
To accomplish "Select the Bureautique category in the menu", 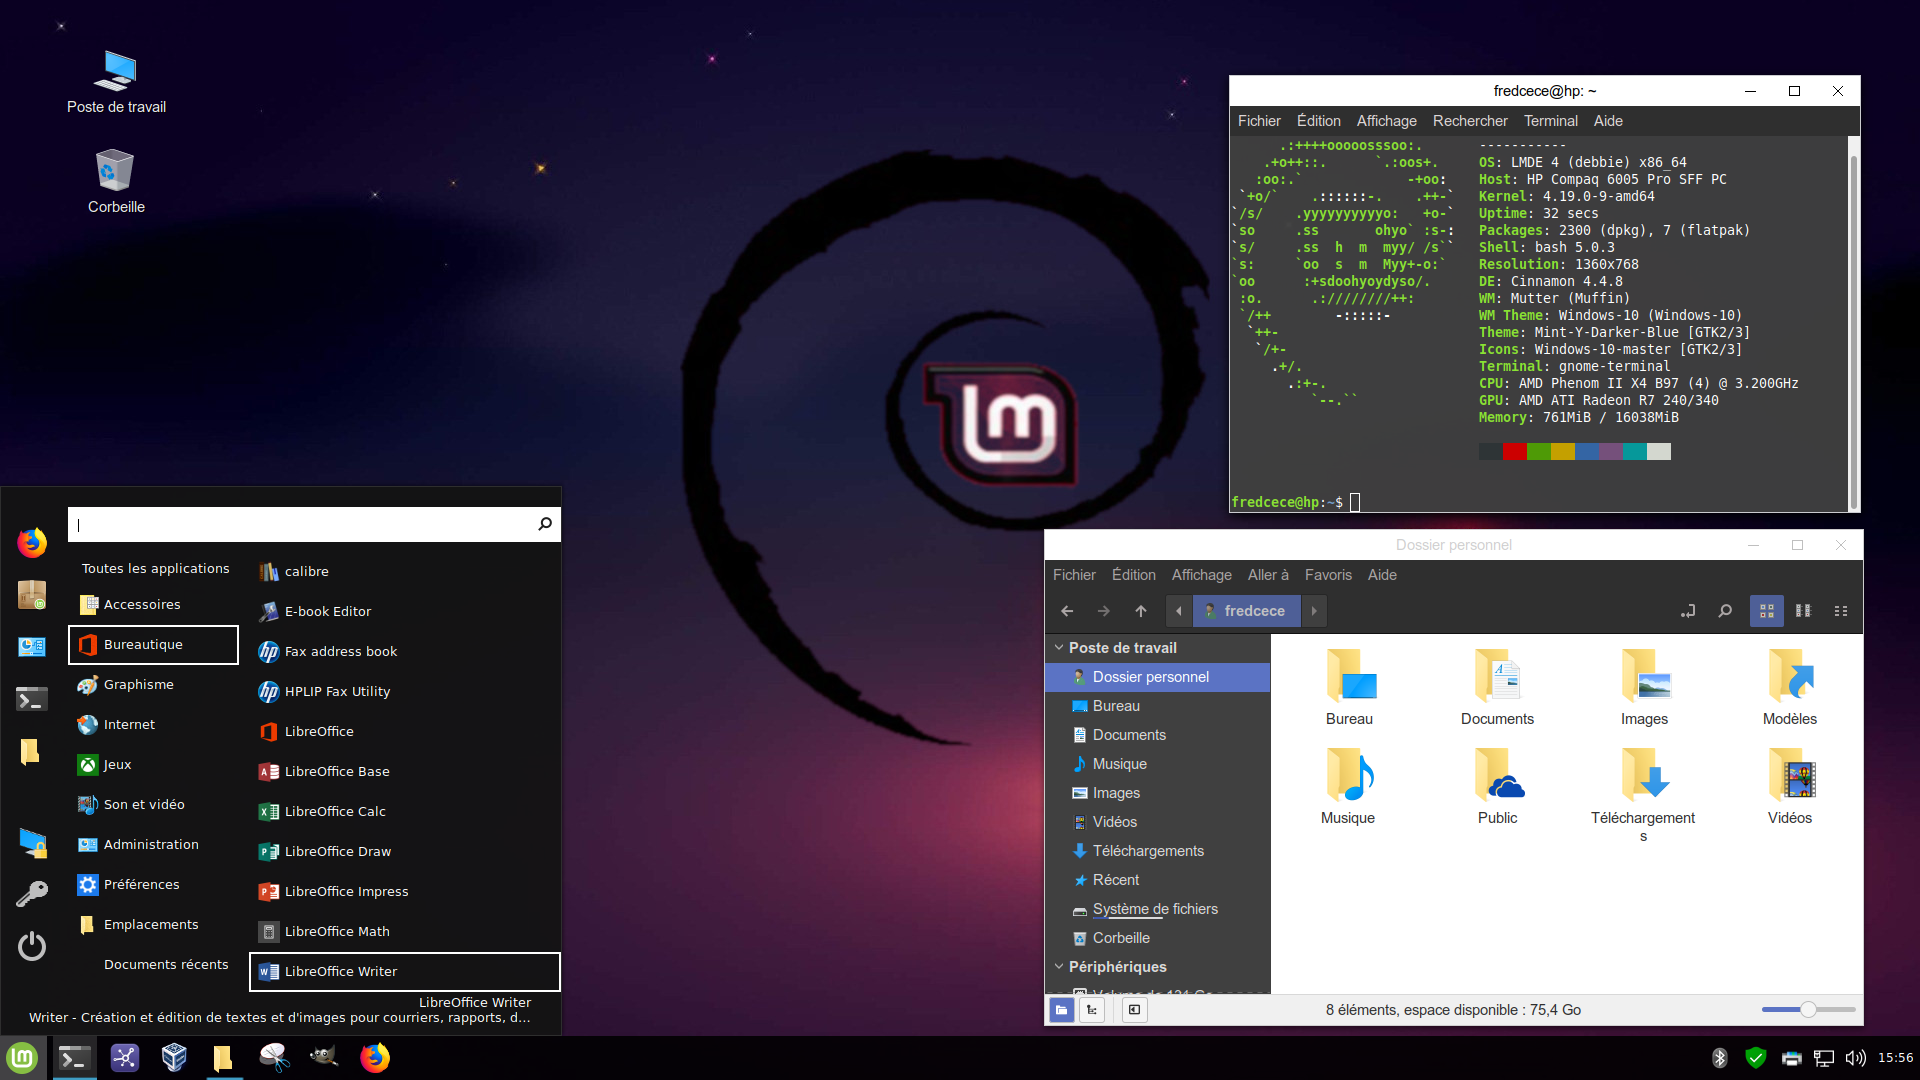I will coord(153,645).
